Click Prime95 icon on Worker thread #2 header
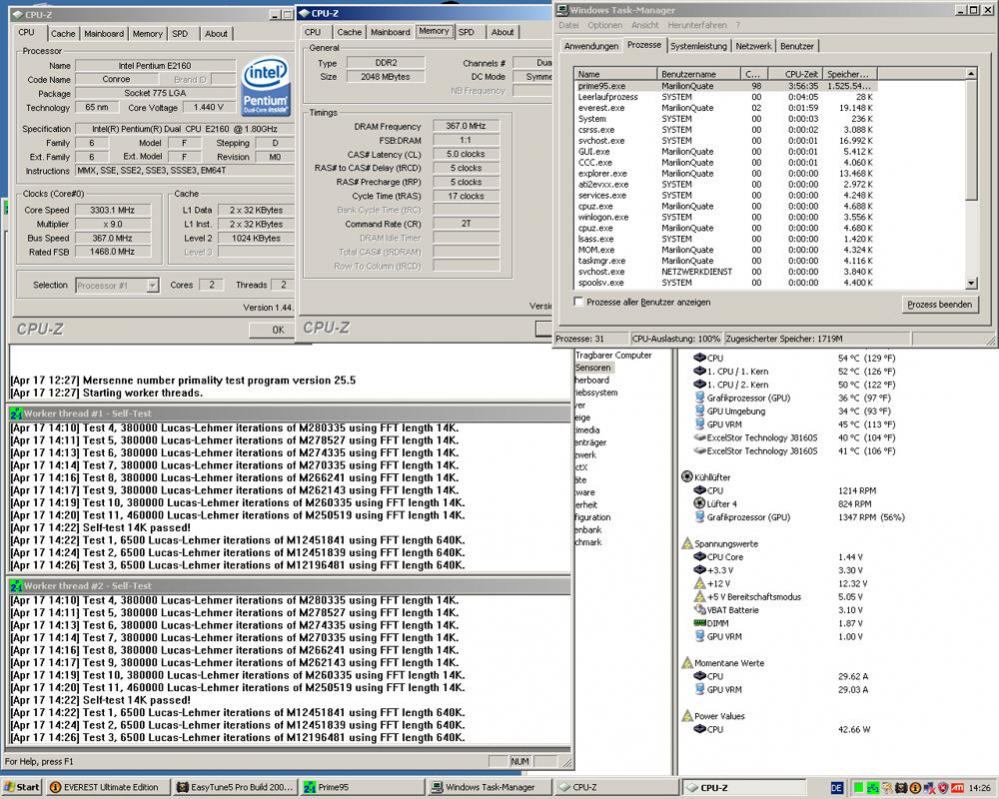 [x=16, y=586]
